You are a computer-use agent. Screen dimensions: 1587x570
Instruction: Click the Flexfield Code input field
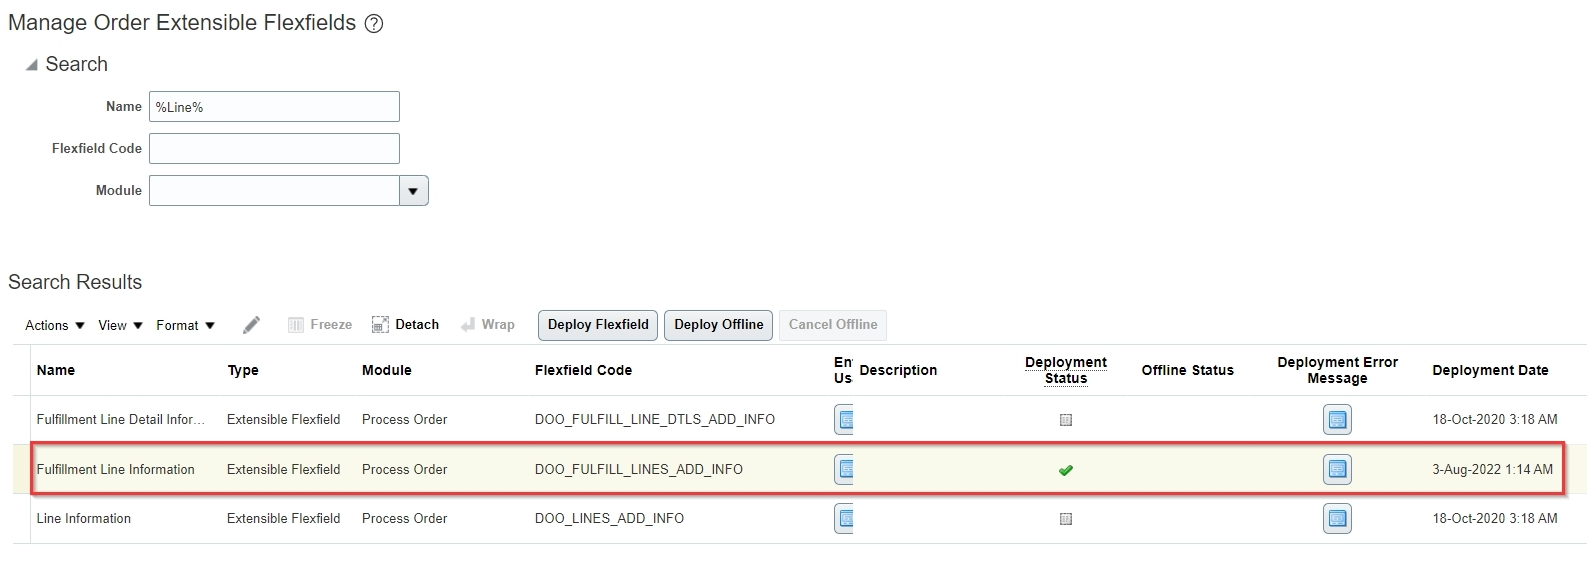[274, 149]
